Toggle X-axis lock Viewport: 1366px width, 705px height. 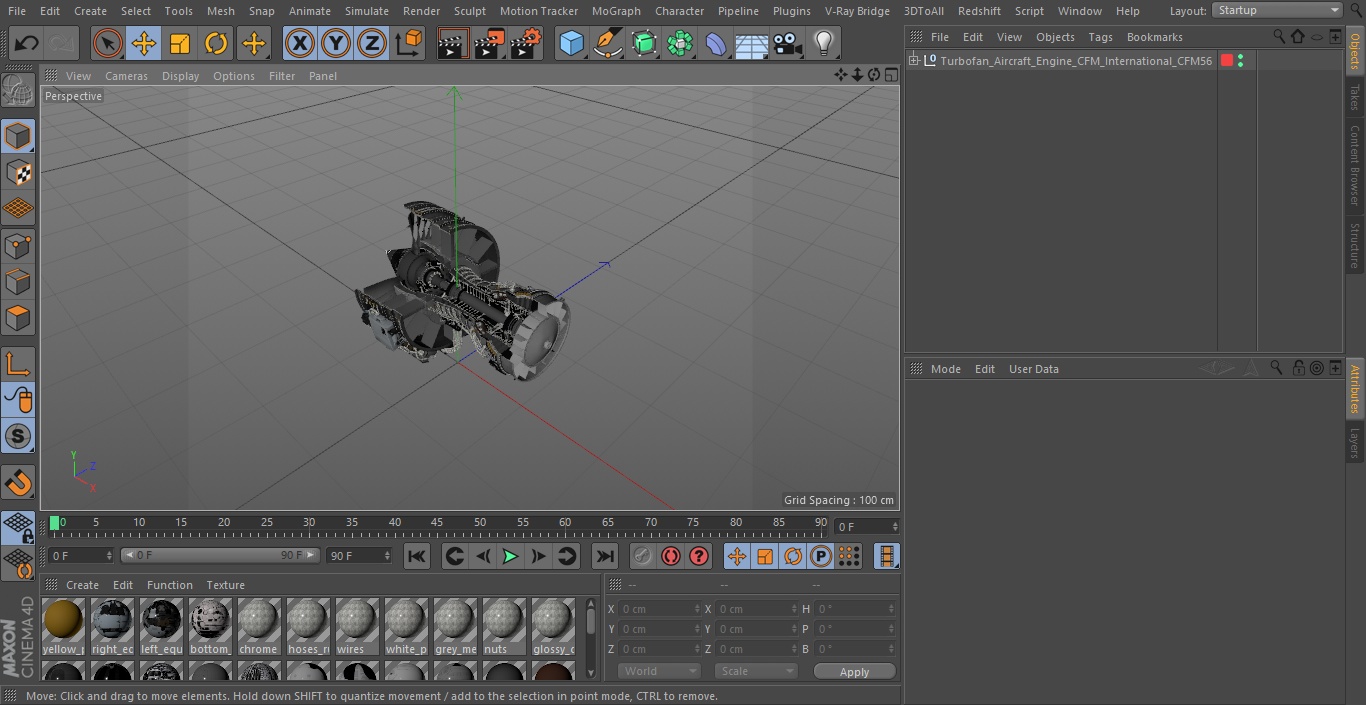click(x=299, y=43)
